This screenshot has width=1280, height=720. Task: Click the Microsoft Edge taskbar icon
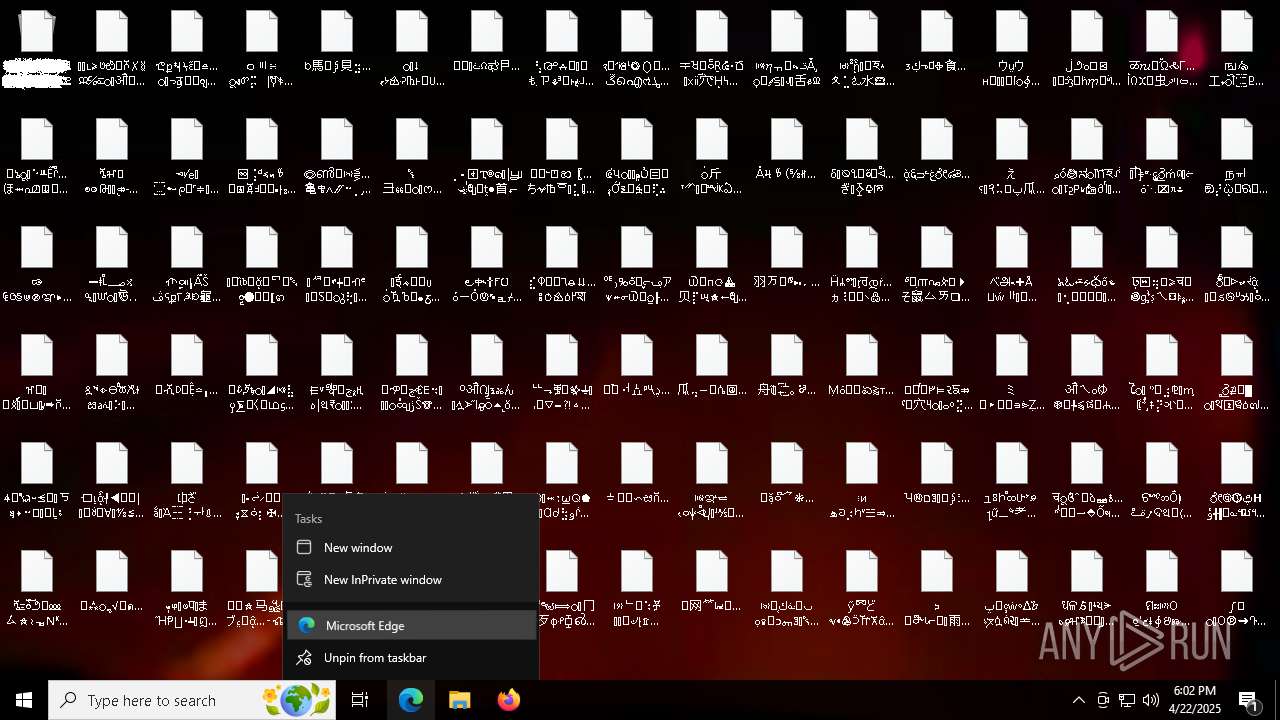(x=411, y=700)
